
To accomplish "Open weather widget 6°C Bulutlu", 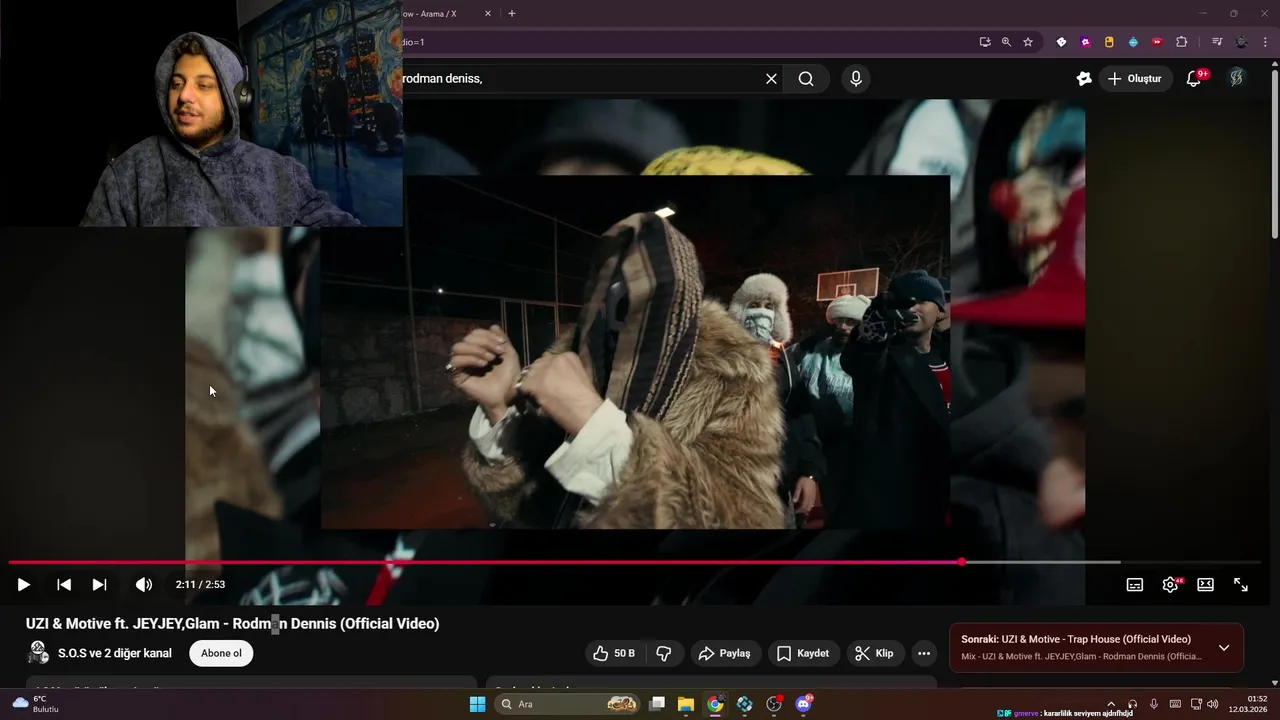I will coord(36,704).
